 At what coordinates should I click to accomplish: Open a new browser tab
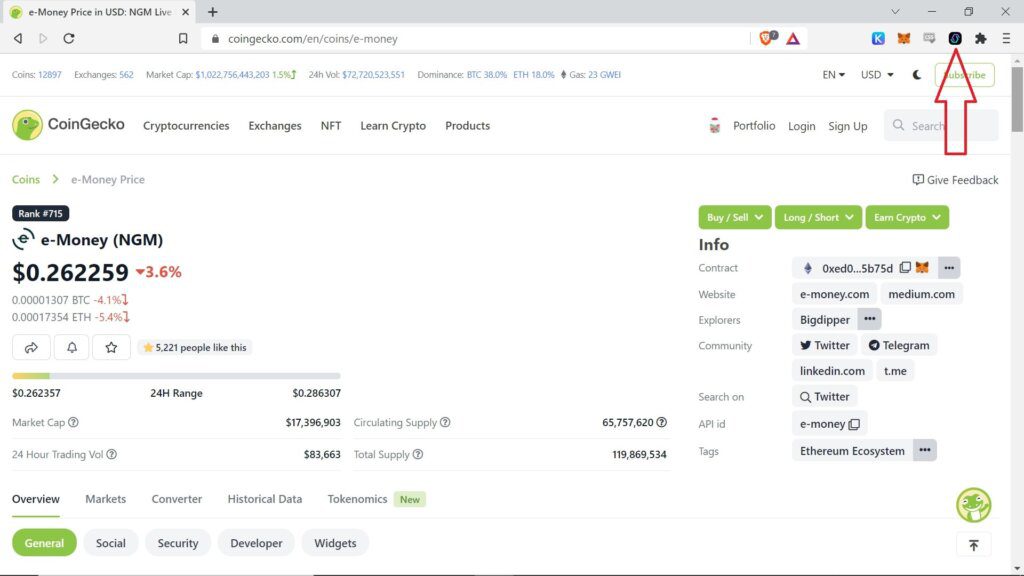[x=212, y=12]
